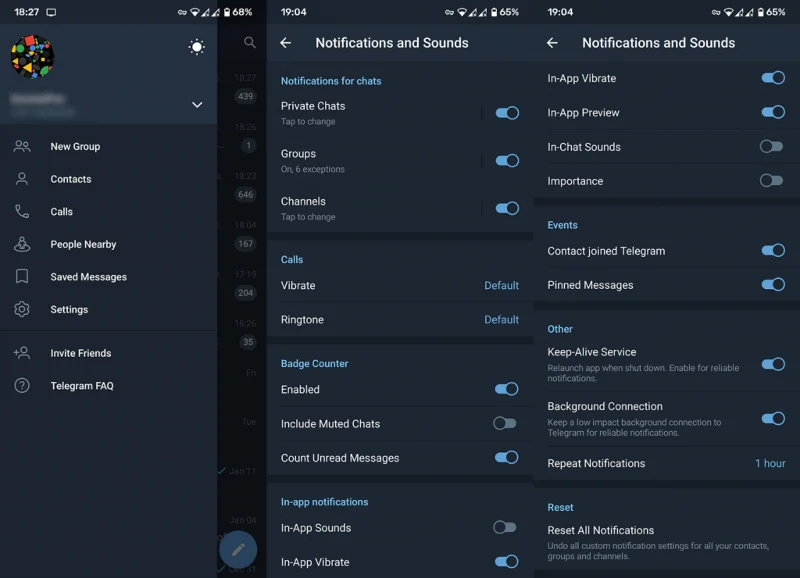This screenshot has width=800, height=578.
Task: Toggle In-App Vibrate in right screen
Action: [x=773, y=78]
